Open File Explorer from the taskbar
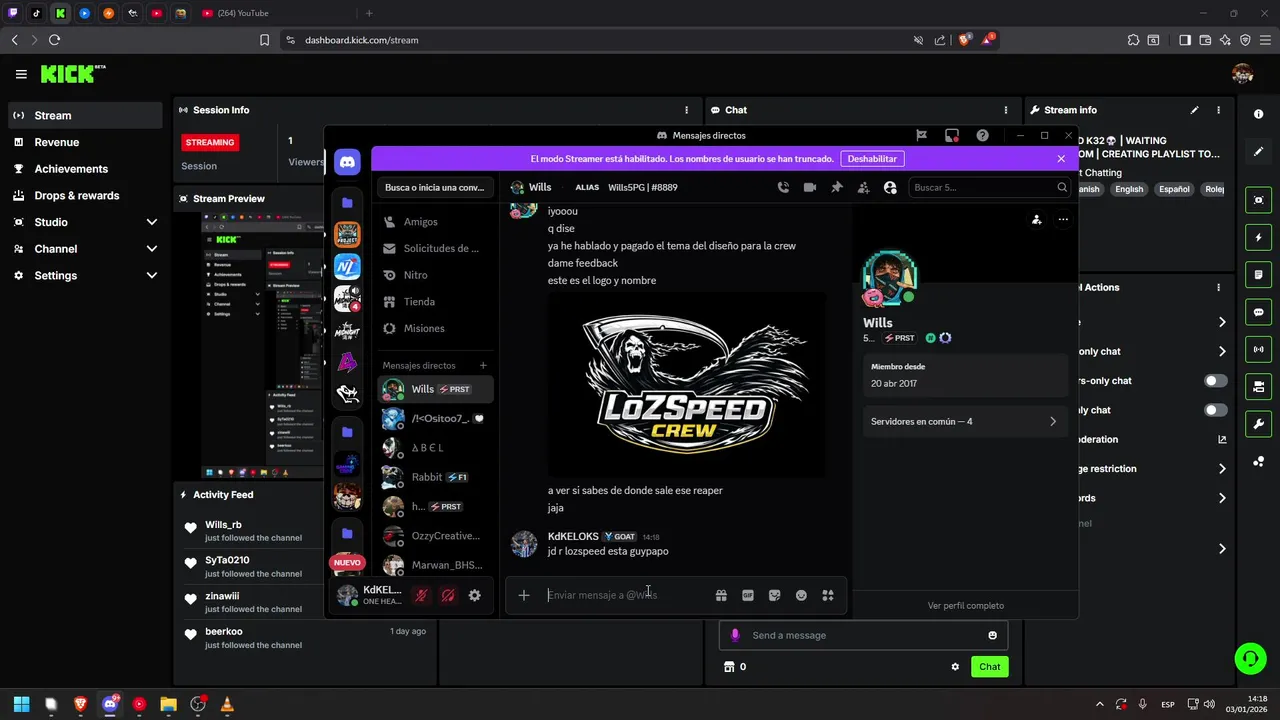 point(168,704)
